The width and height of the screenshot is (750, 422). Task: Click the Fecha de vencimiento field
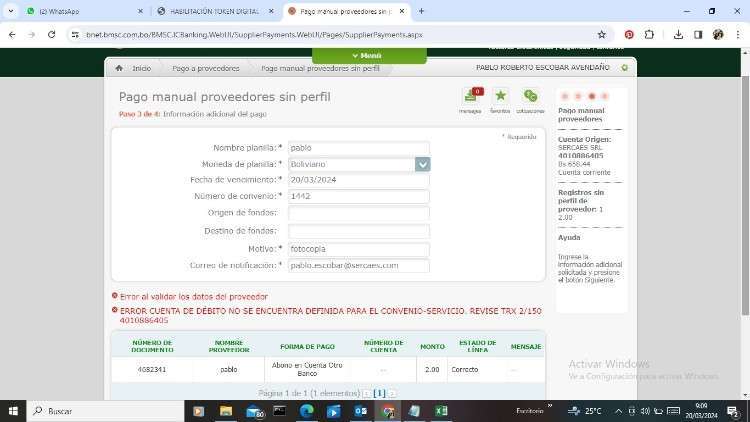358,180
